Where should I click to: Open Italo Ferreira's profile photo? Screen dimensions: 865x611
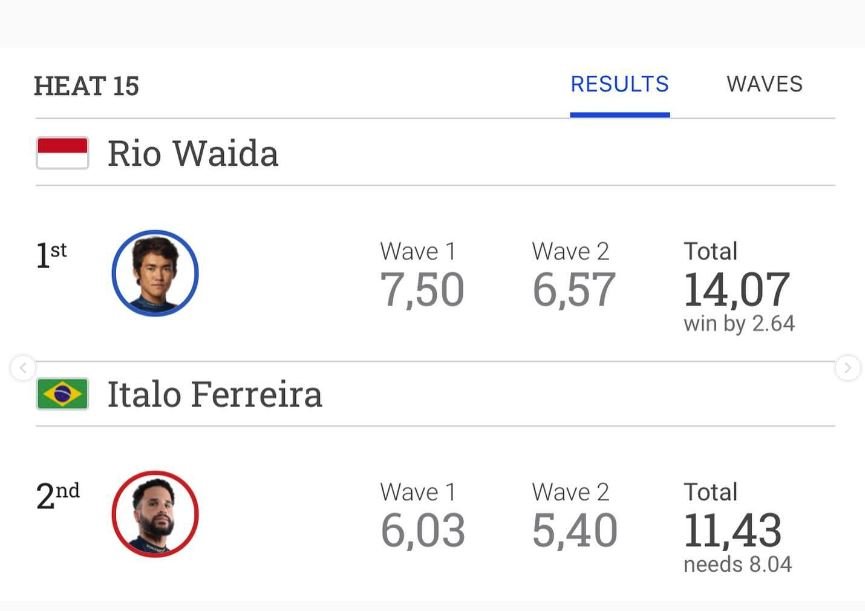(155, 514)
